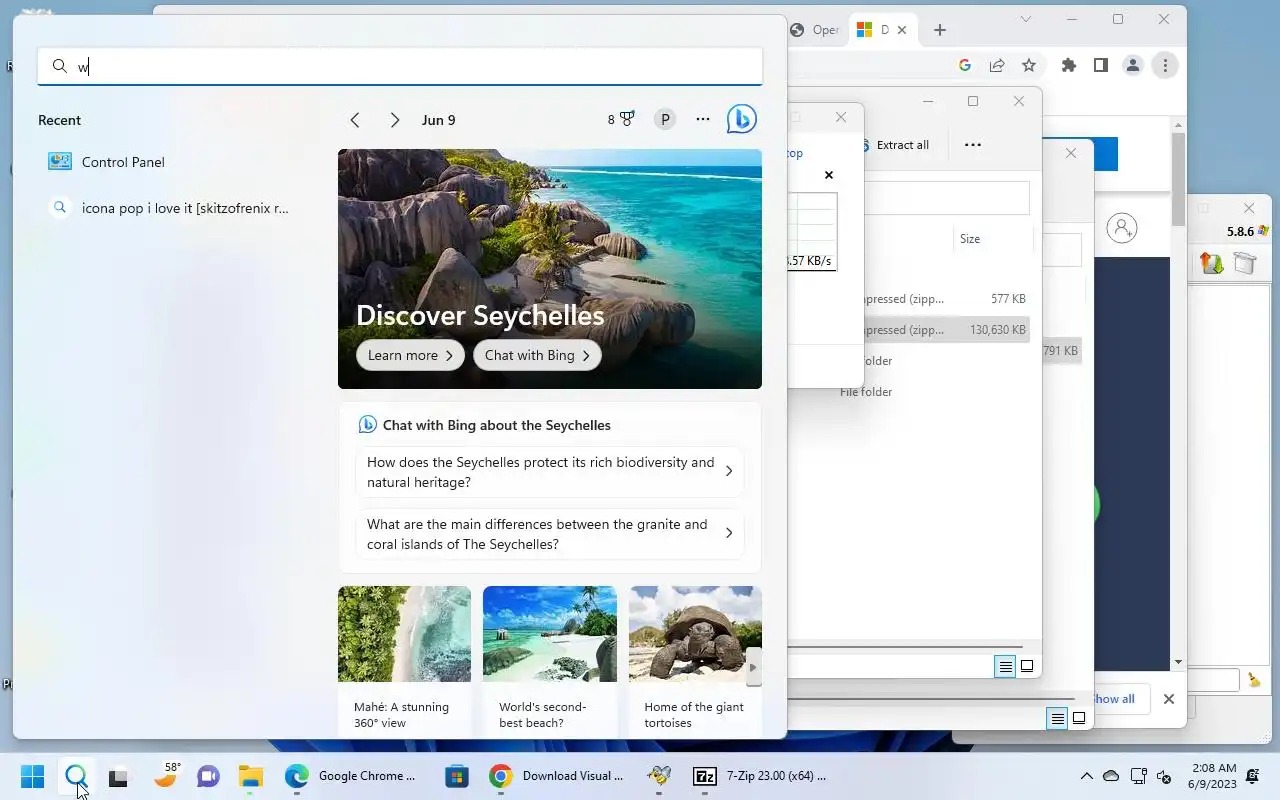Open Chrome extensions puzzle icon
The height and width of the screenshot is (800, 1280).
point(1069,65)
